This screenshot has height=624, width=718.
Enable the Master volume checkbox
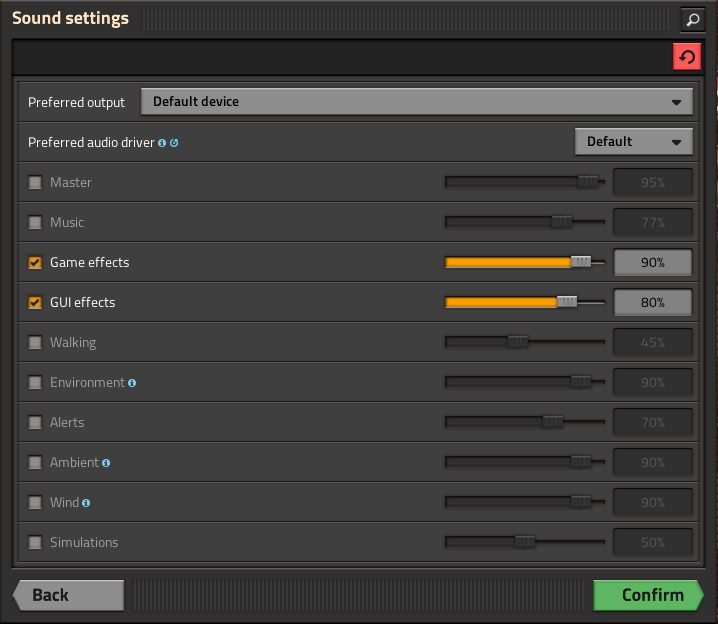point(35,183)
